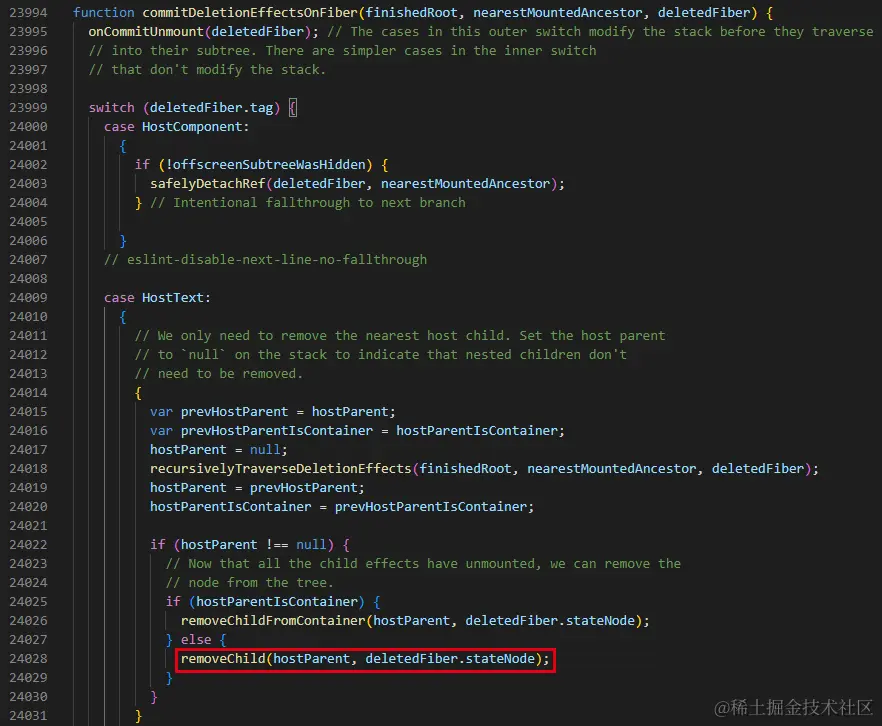Viewport: 882px width, 726px height.
Task: Click the else keyword on line 24027
Action: click(196, 640)
